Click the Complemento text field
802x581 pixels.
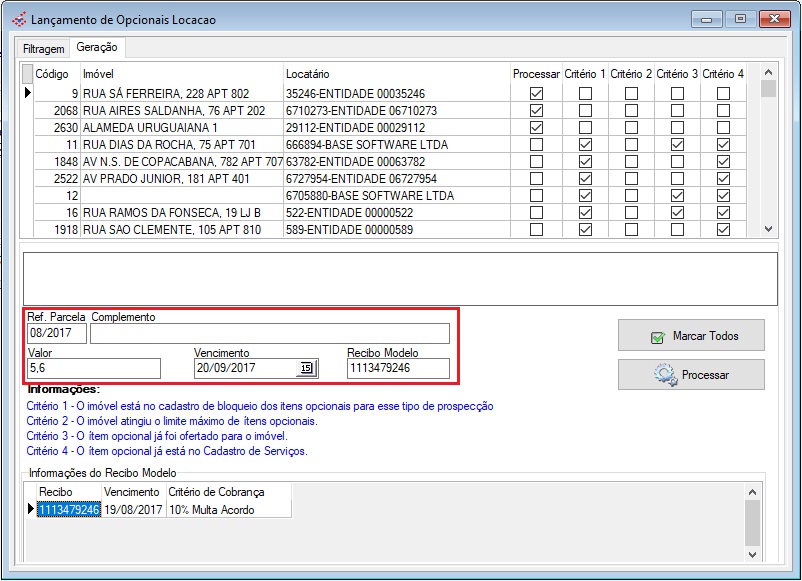[x=270, y=333]
